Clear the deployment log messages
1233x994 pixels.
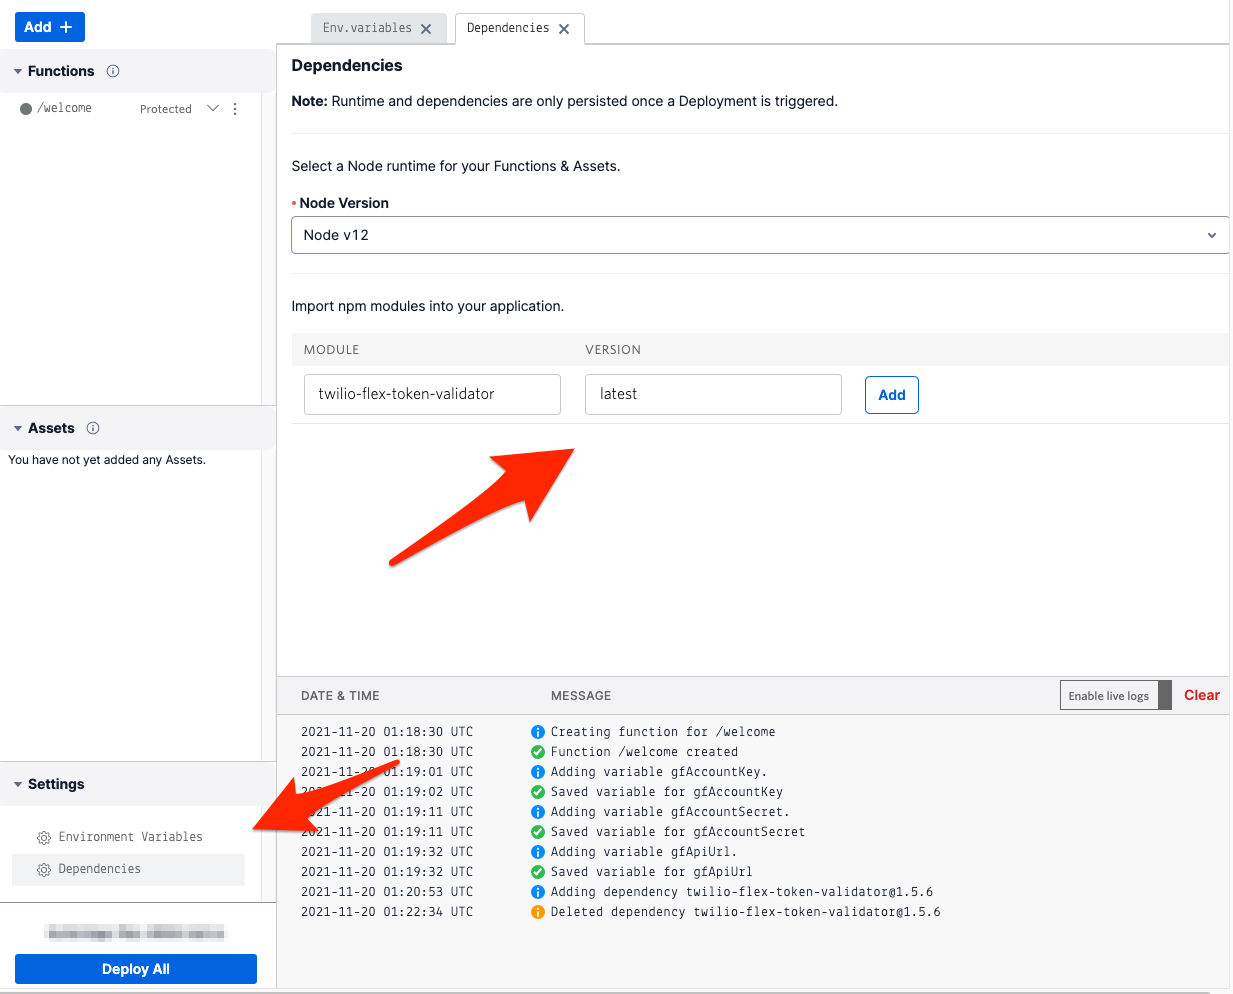pos(1201,695)
